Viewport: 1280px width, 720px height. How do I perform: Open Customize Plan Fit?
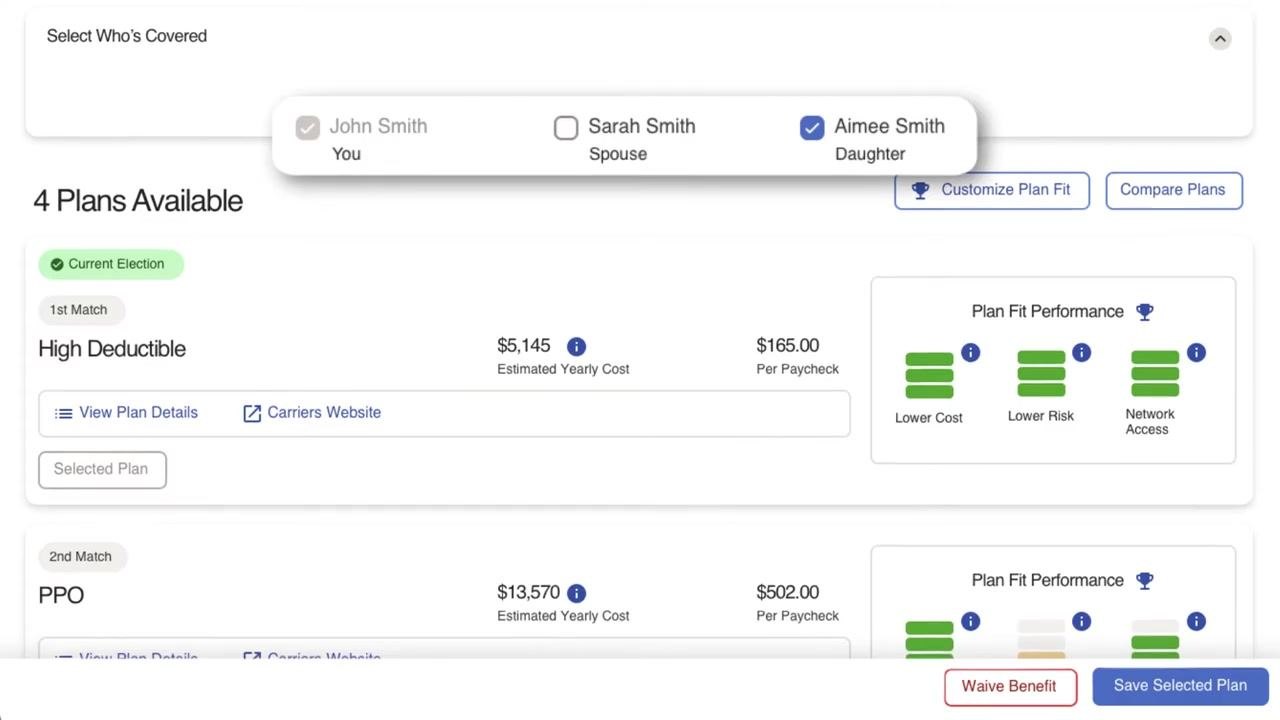coord(992,190)
